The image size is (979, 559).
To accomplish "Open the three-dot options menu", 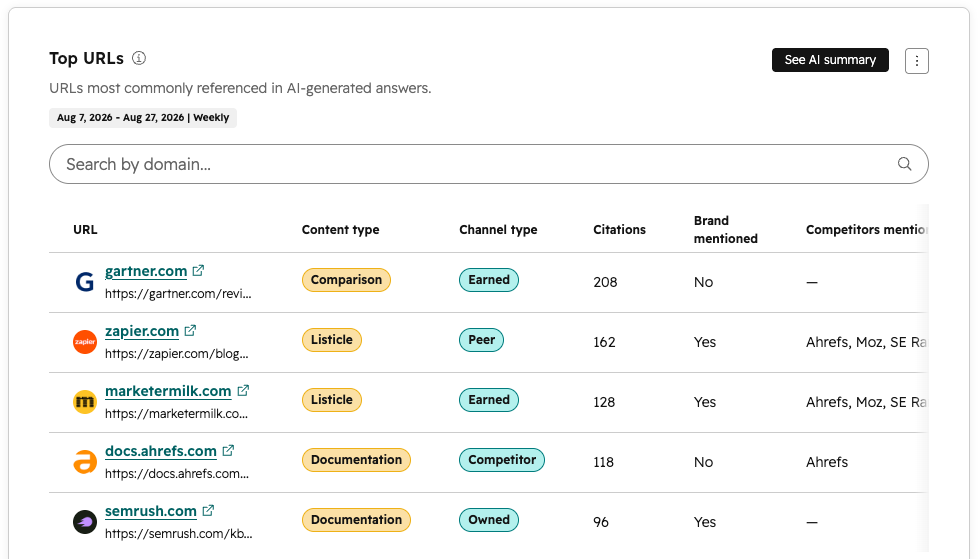I will click(x=917, y=61).
